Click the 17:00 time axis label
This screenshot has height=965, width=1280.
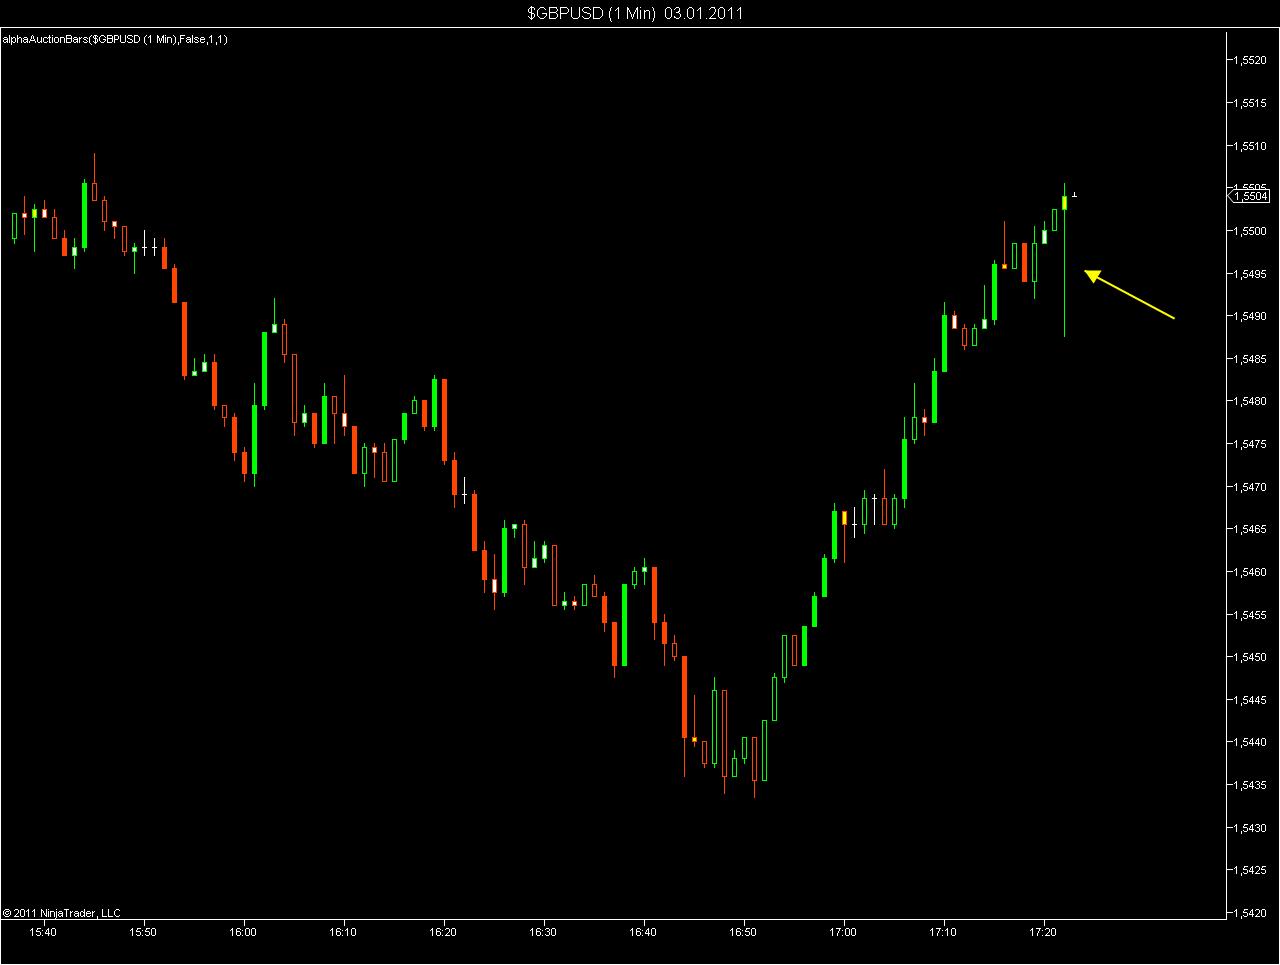pos(844,932)
